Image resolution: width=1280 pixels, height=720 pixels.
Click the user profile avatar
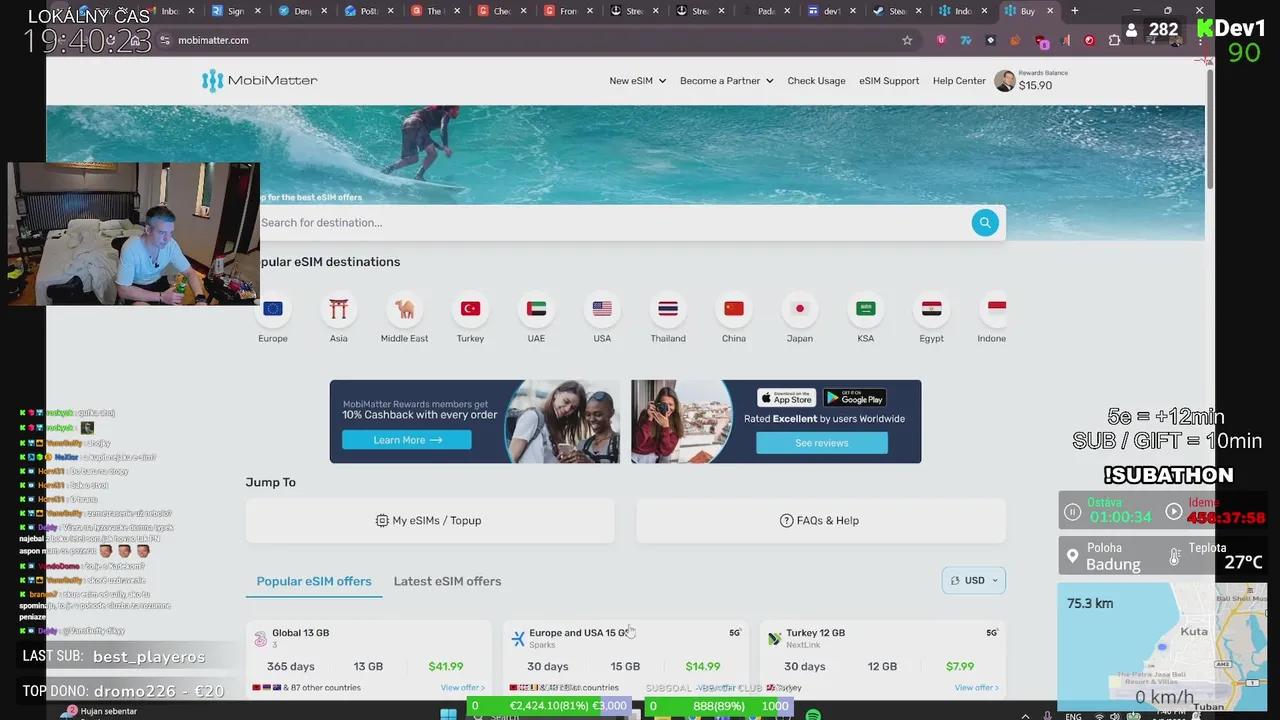(x=1004, y=81)
